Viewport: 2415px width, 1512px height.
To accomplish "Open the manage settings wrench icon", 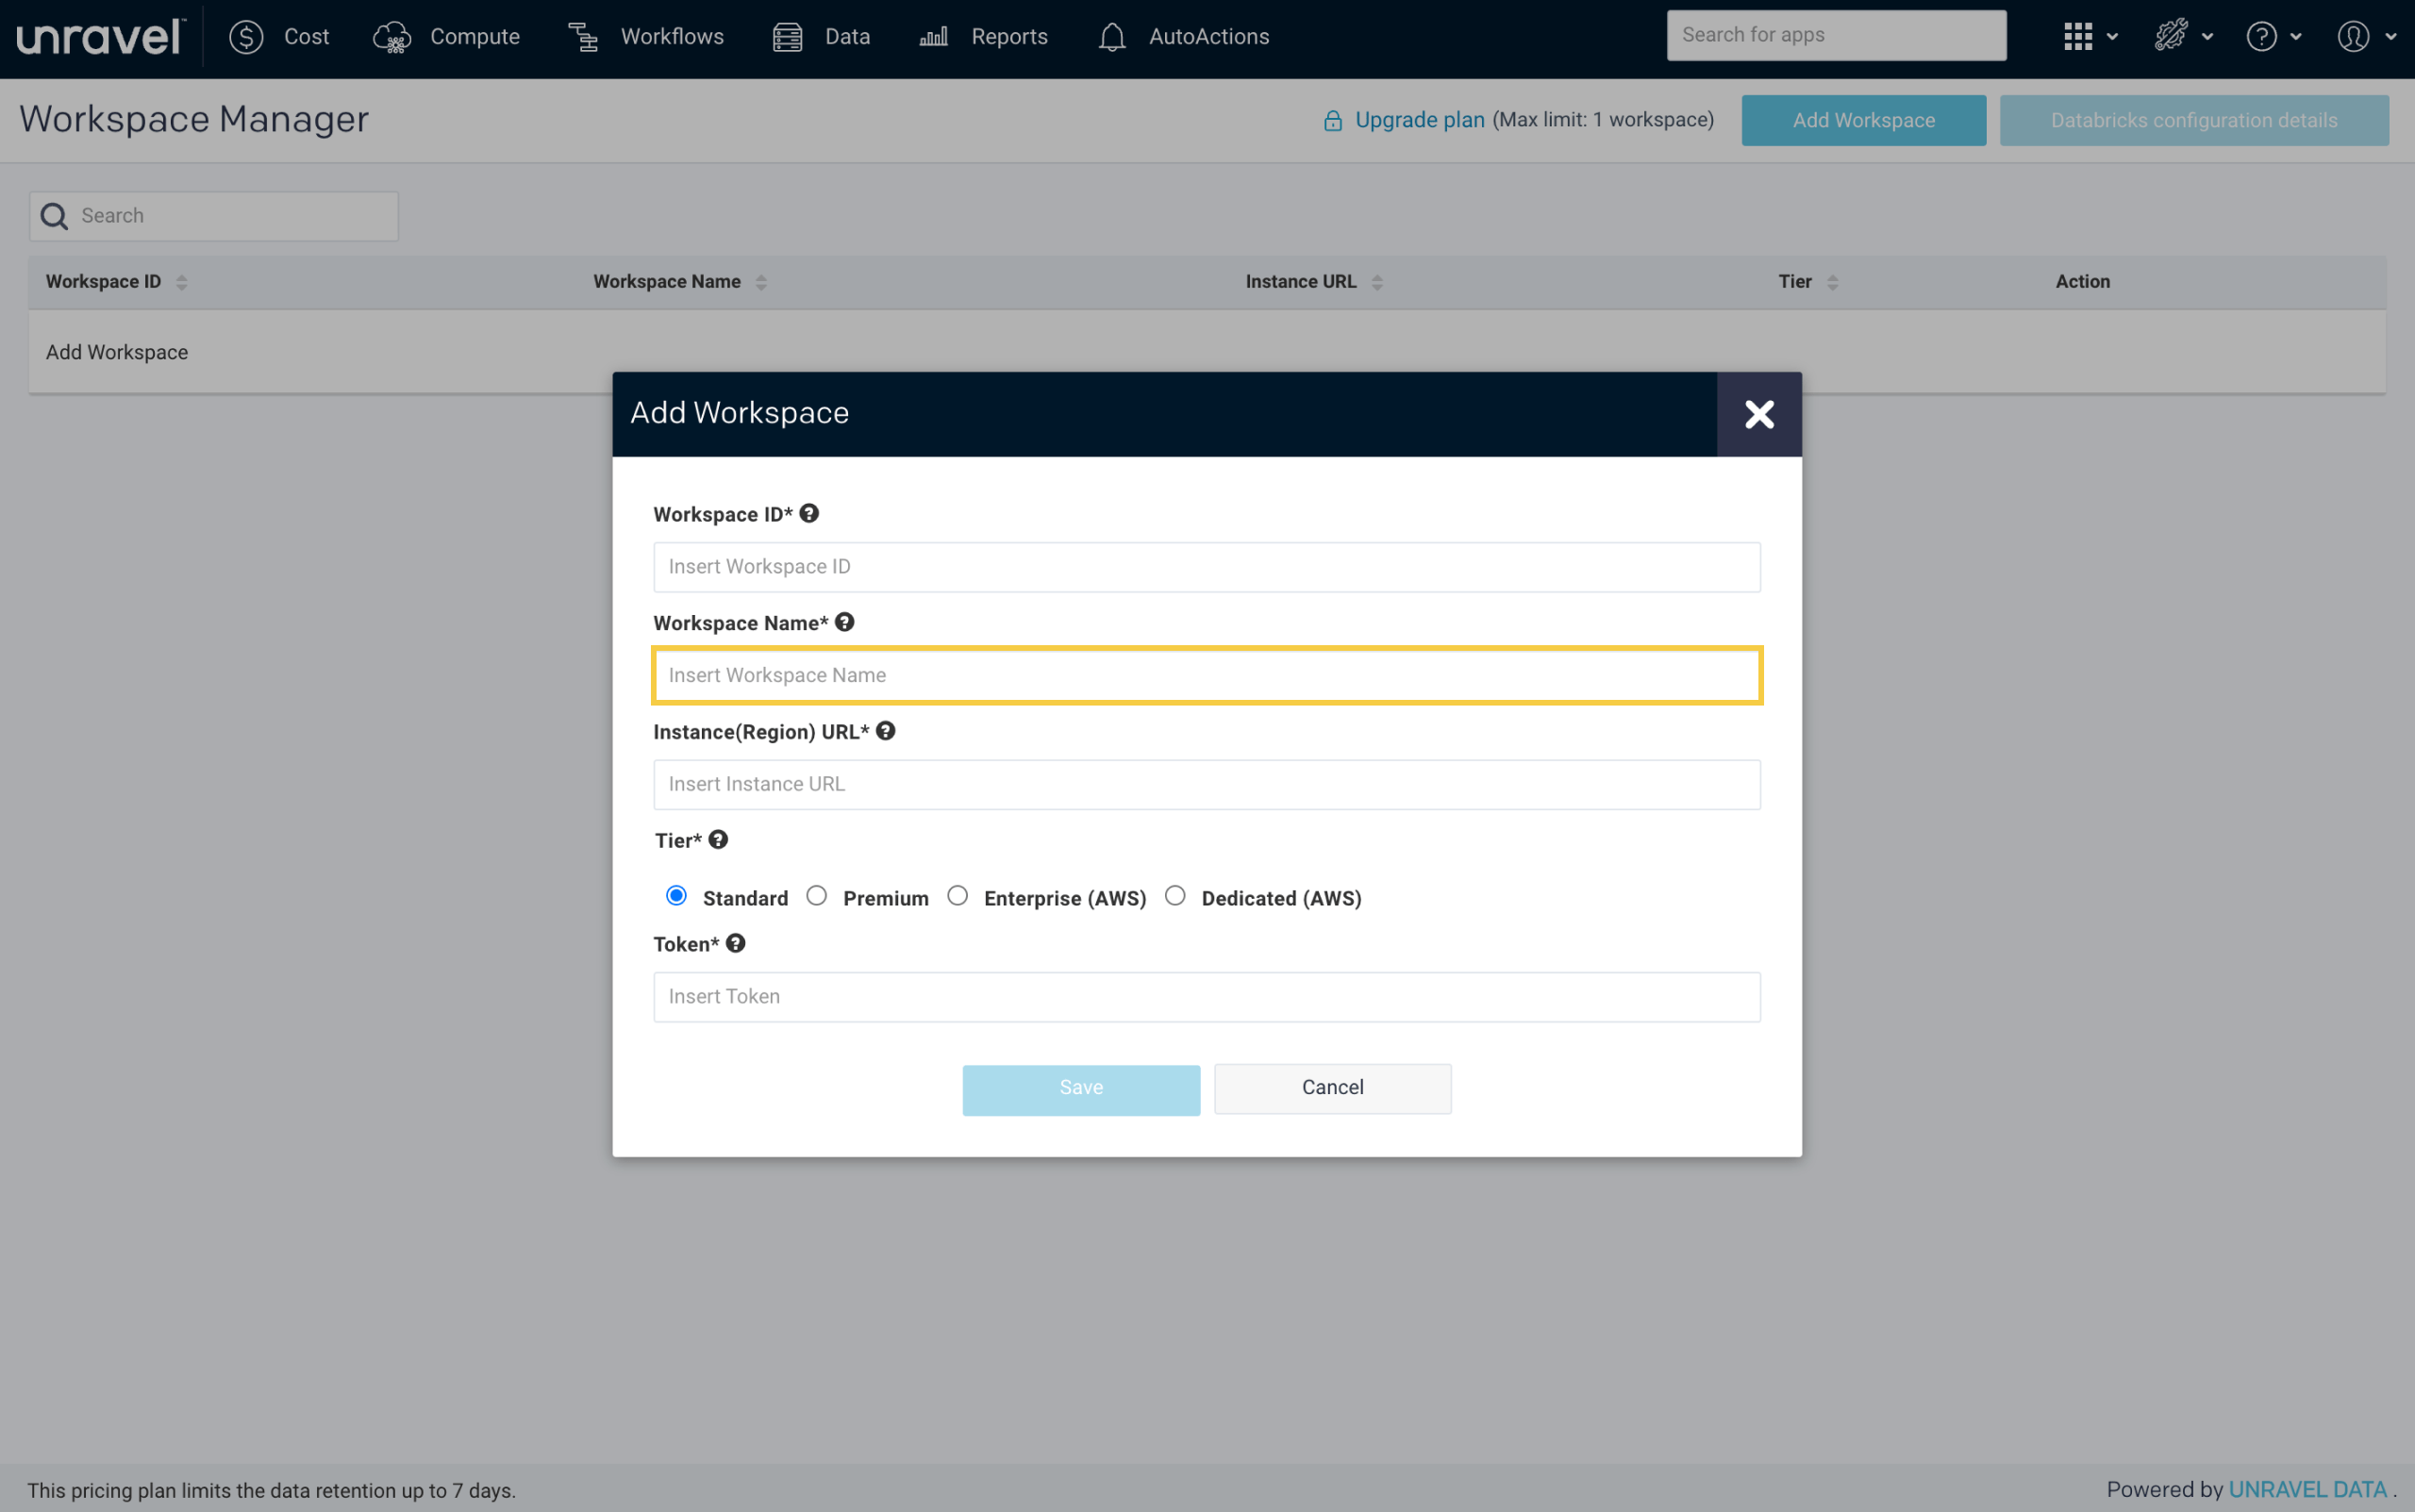I will pos(2171,36).
